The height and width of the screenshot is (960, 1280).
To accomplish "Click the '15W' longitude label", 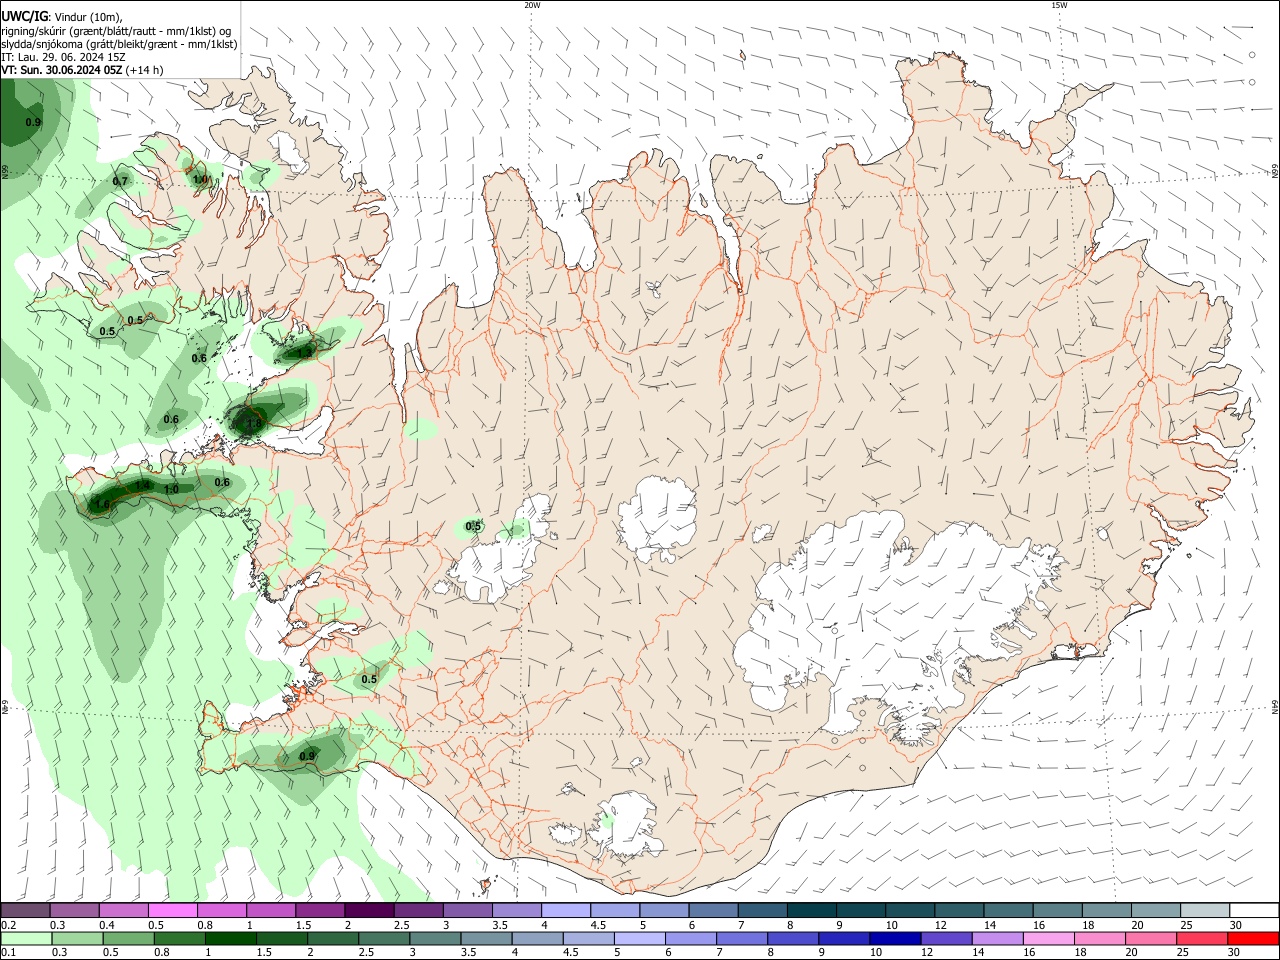I will click(x=1059, y=5).
